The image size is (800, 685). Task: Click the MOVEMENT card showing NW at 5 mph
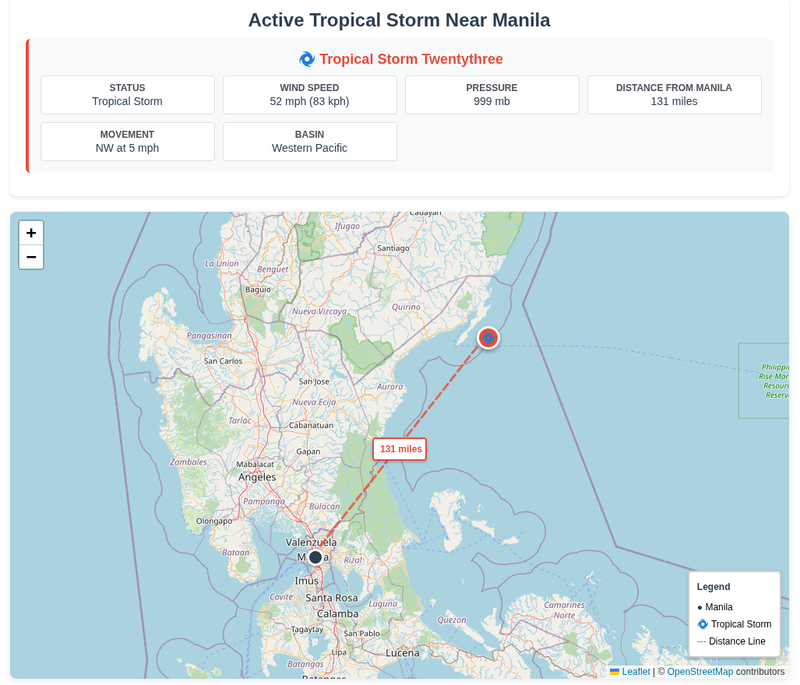pos(127,141)
